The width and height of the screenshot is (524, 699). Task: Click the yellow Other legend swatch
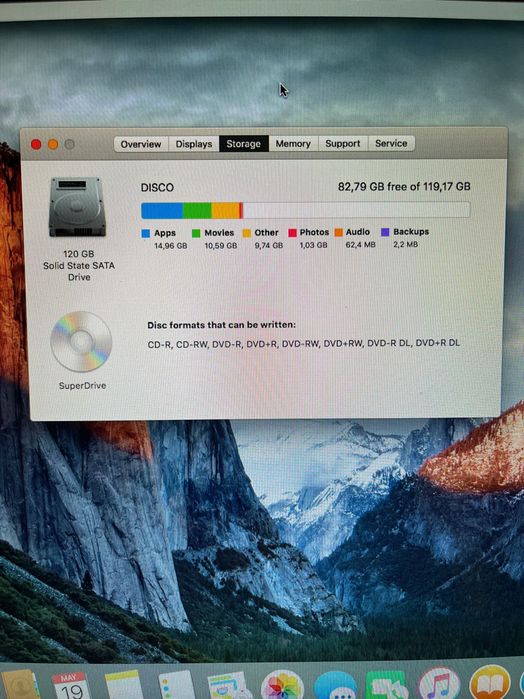(247, 233)
